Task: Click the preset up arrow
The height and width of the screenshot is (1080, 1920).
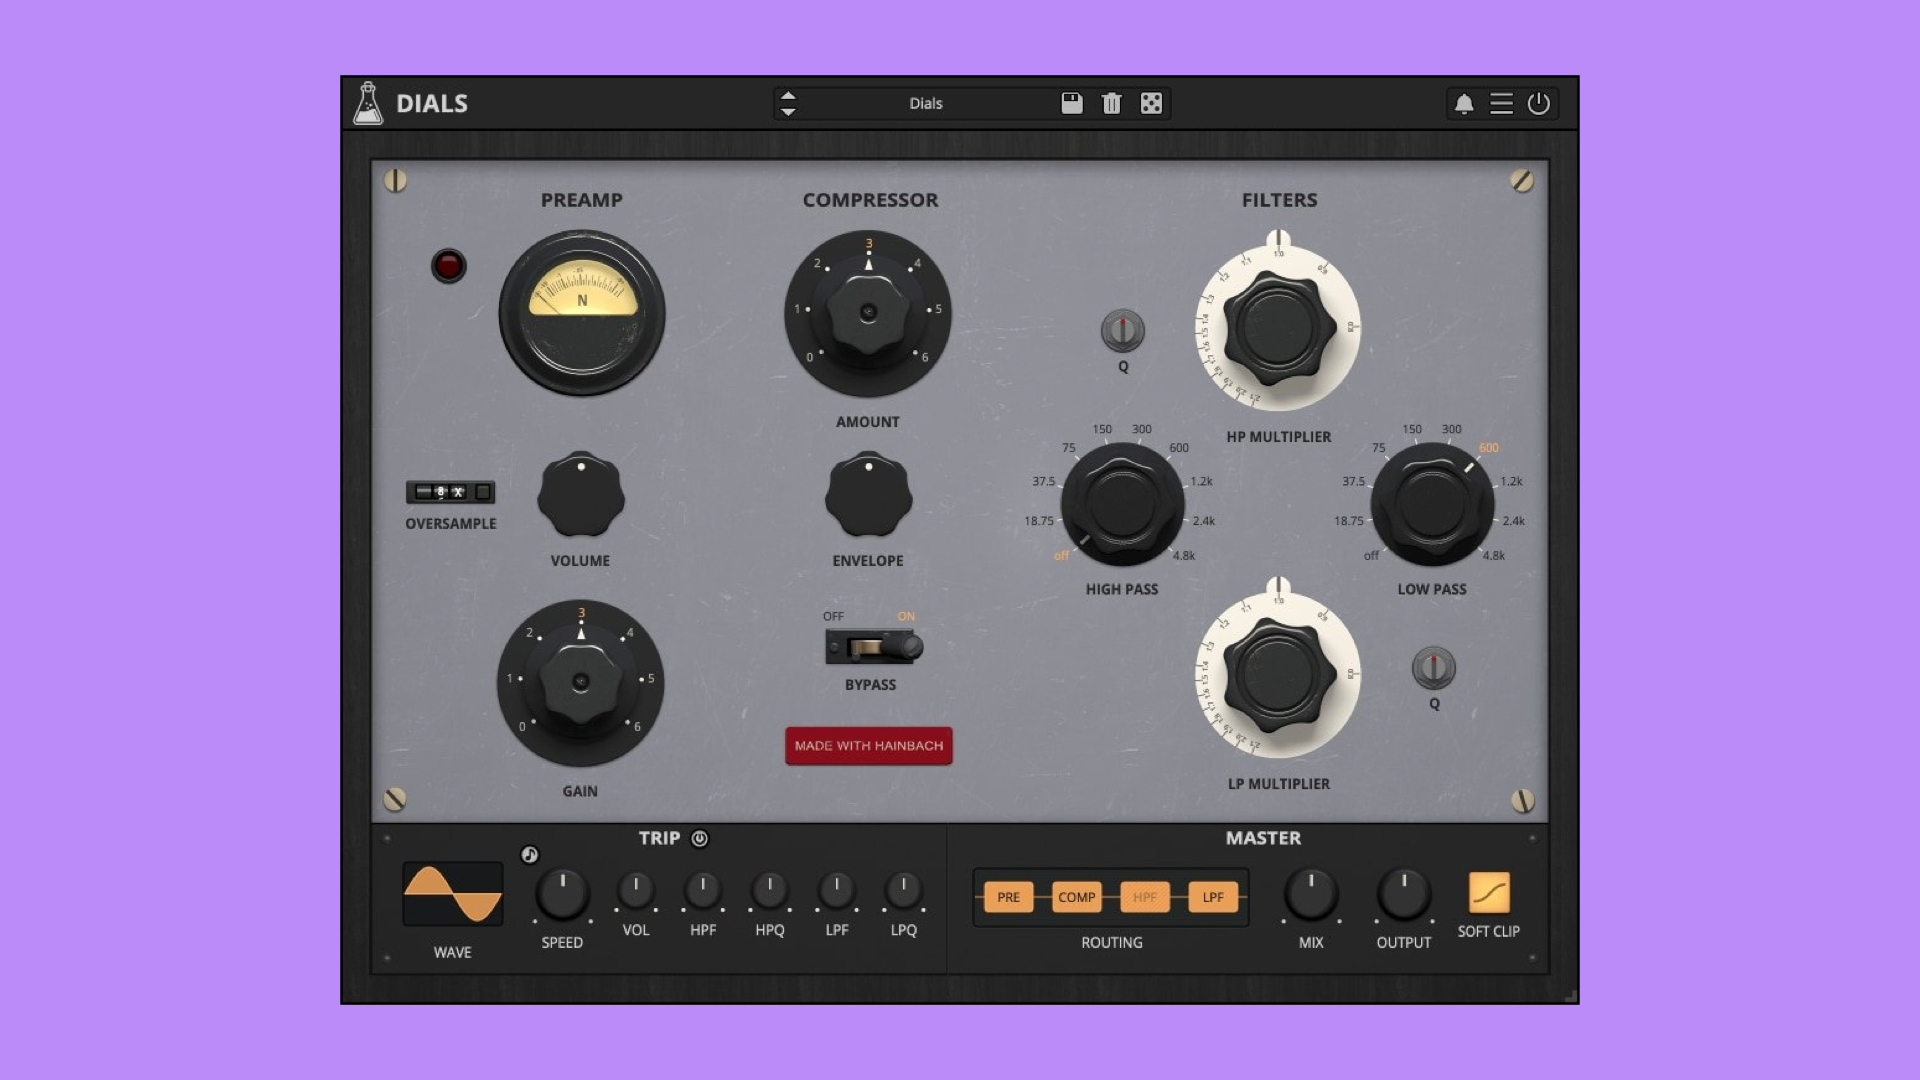Action: pos(788,95)
